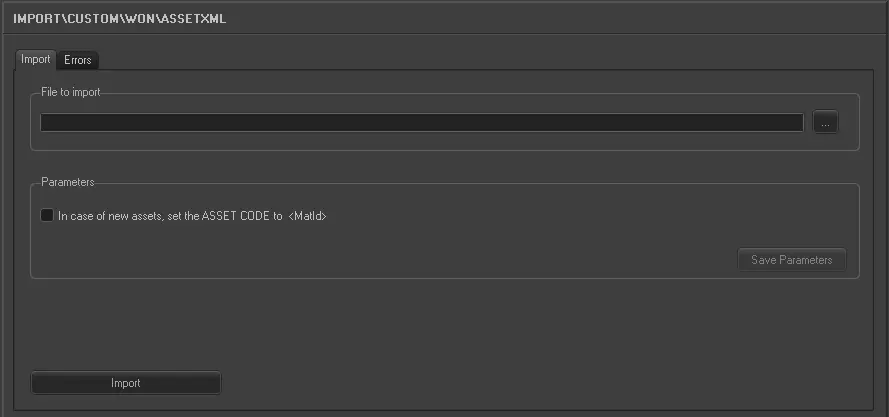Focus the File to import path field

click(x=421, y=122)
